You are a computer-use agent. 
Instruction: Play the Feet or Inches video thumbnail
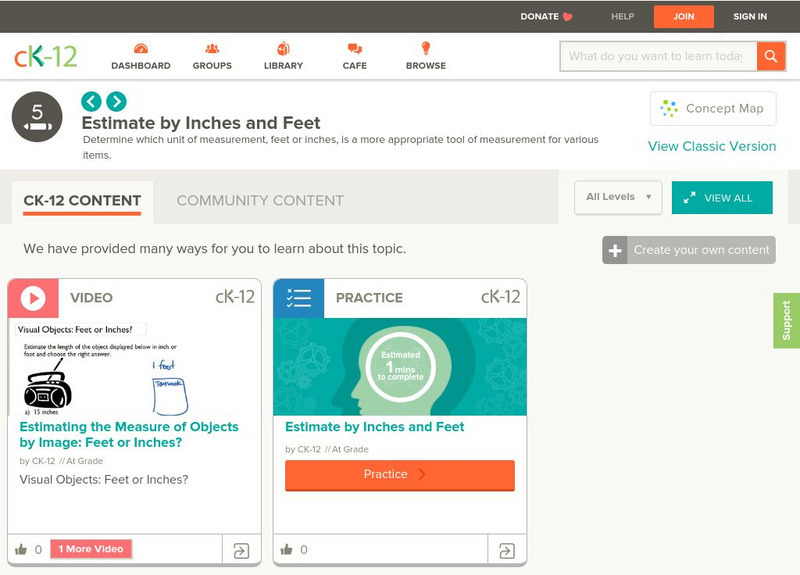[x=134, y=367]
